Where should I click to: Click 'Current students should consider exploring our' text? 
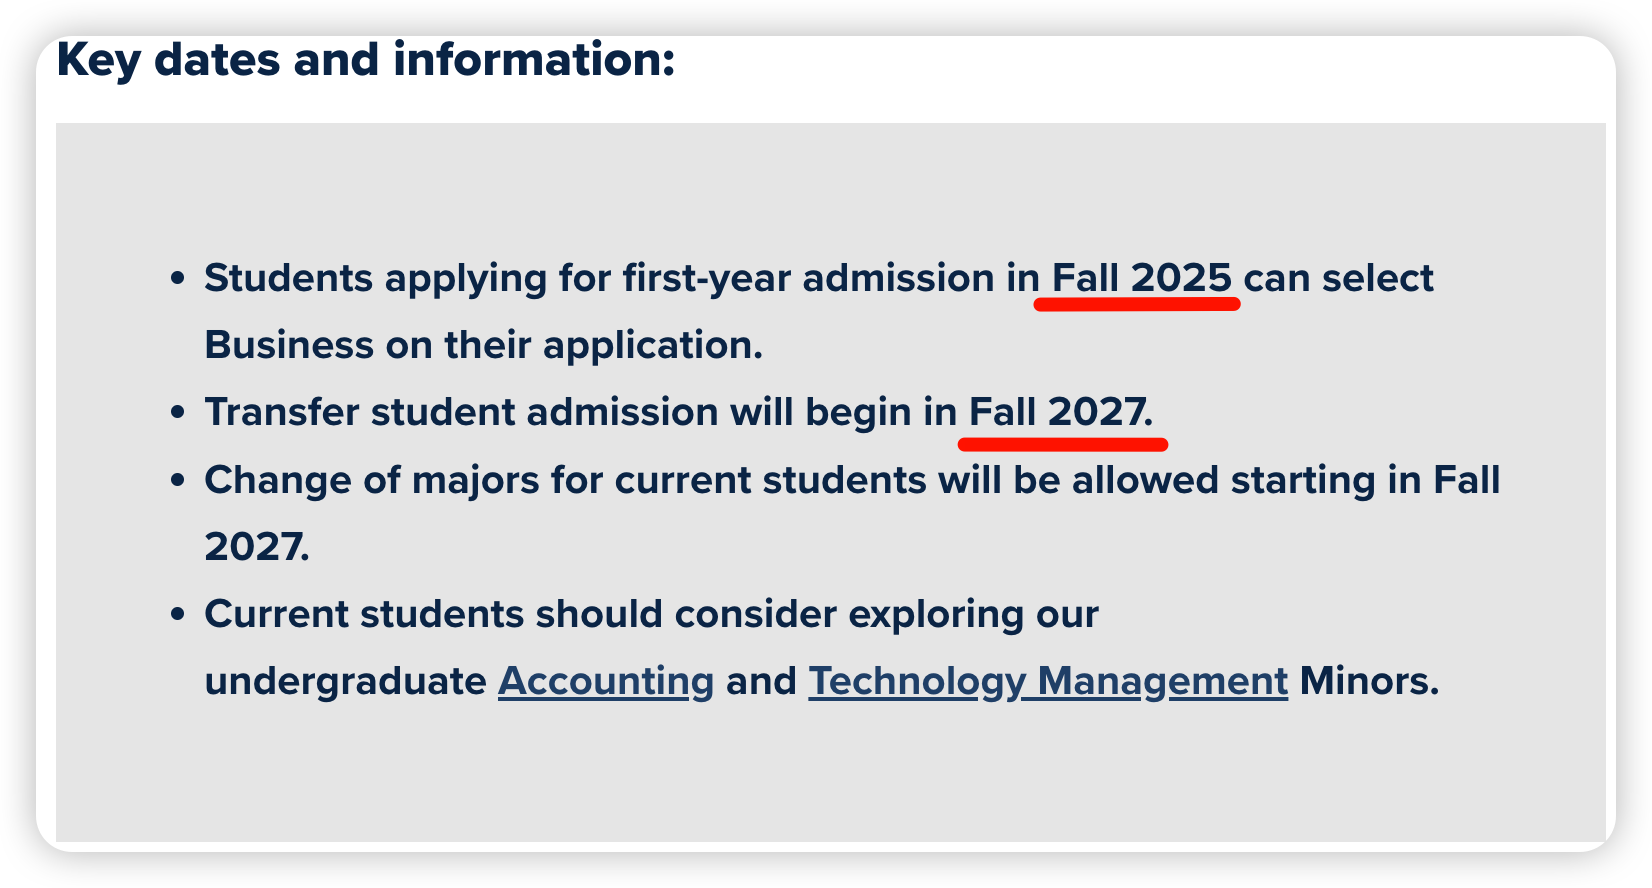click(651, 614)
